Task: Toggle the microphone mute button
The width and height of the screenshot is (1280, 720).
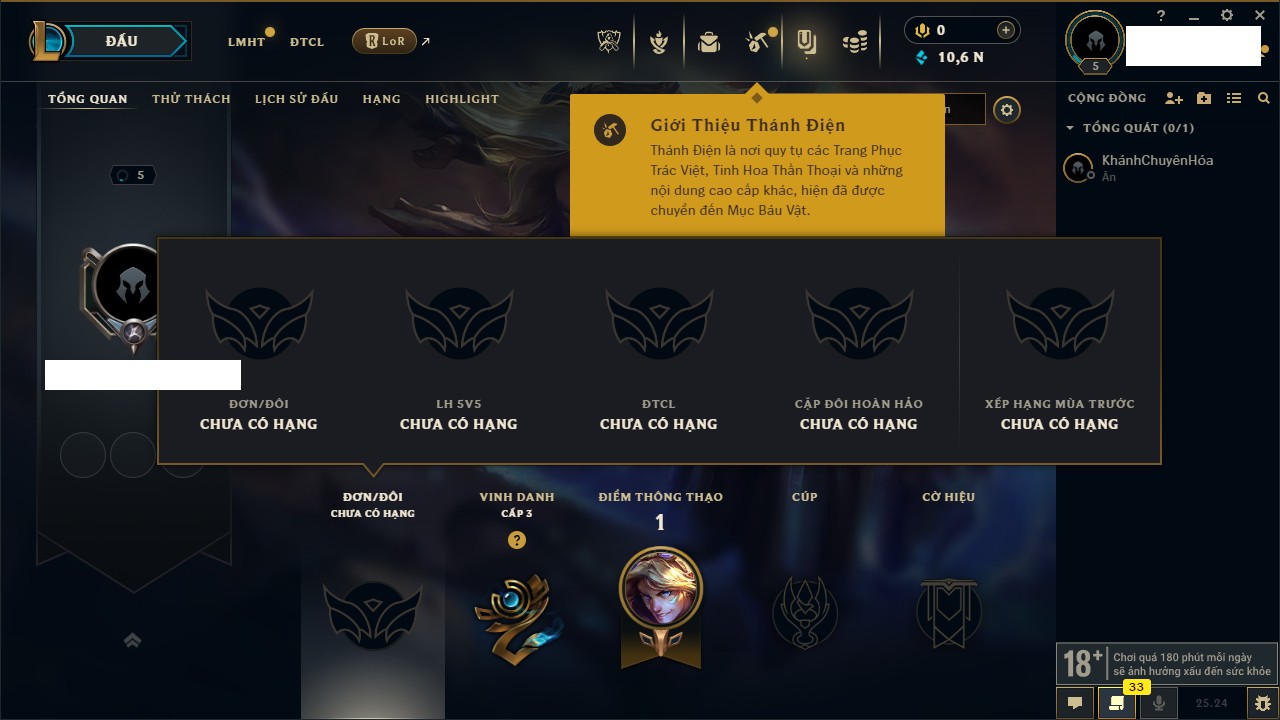Action: [x=1158, y=703]
